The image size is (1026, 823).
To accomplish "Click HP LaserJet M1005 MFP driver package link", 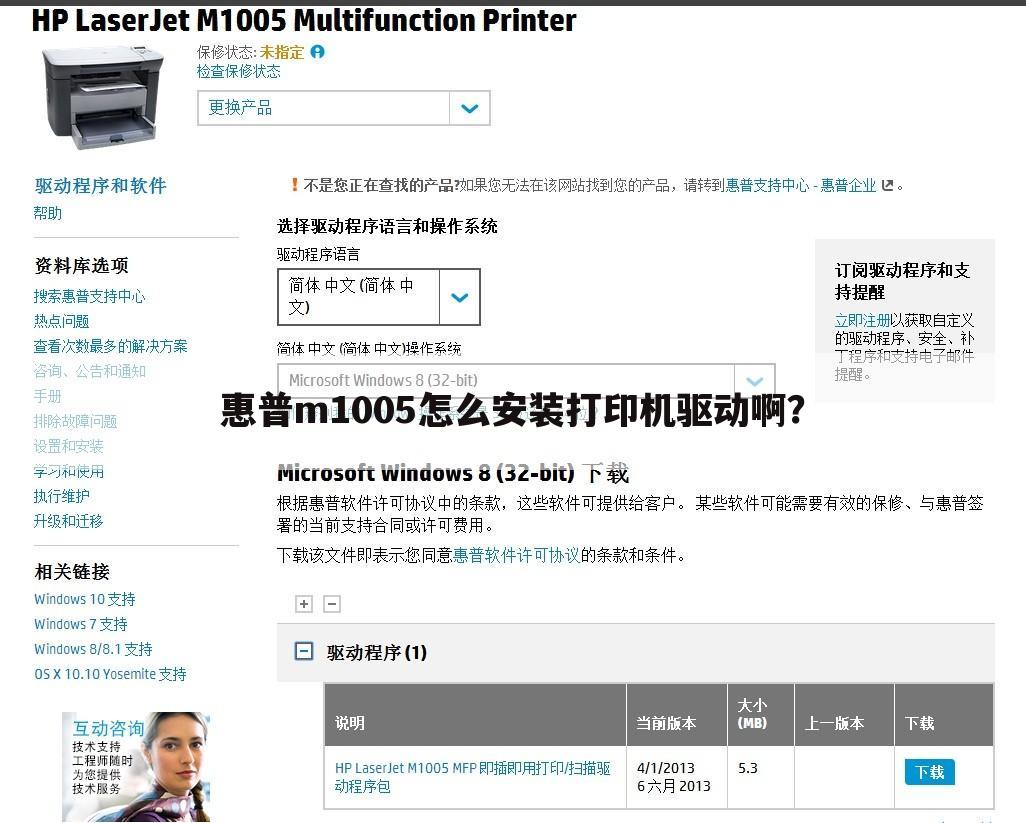I will pyautogui.click(x=472, y=777).
